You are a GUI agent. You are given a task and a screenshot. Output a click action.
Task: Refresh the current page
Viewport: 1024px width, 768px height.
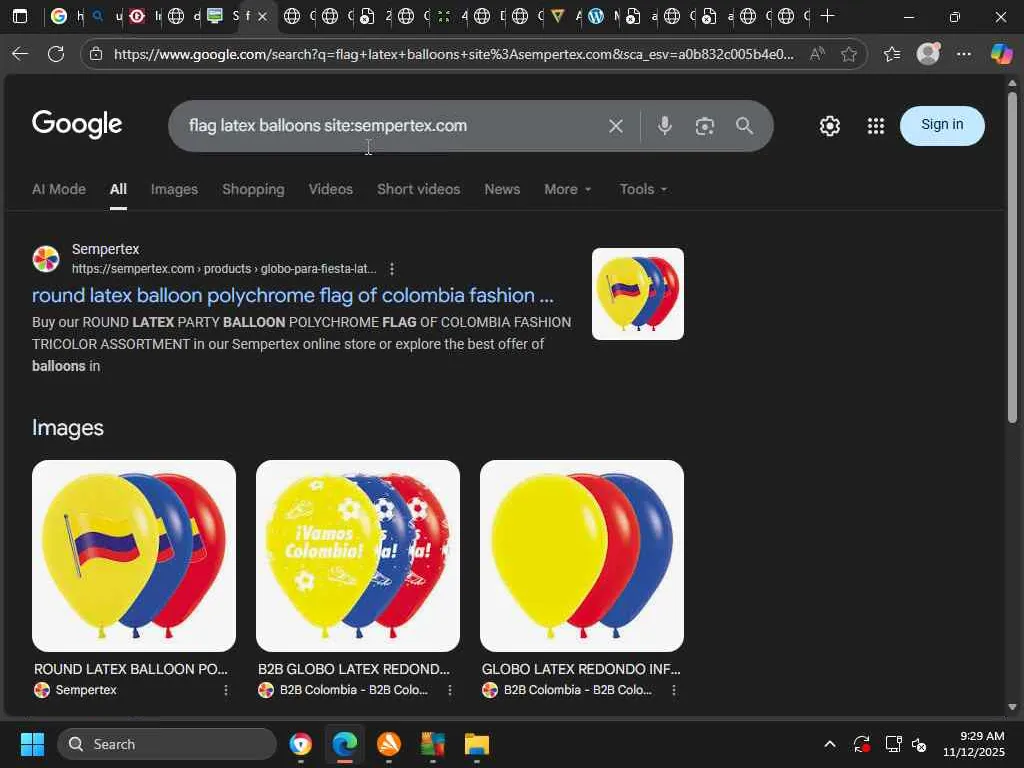[x=56, y=54]
